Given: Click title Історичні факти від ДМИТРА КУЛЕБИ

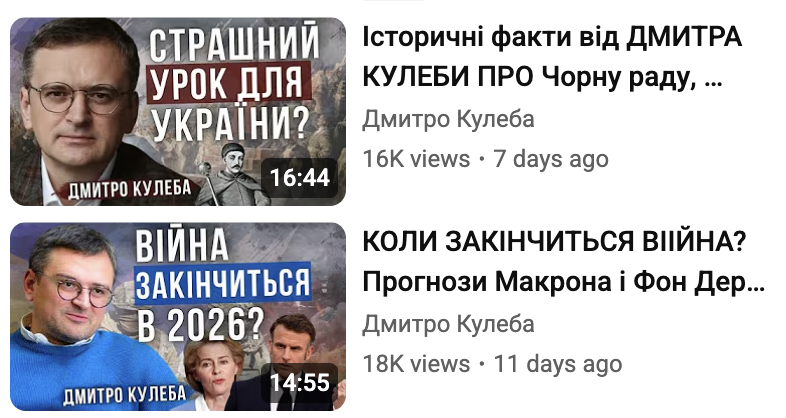Looking at the screenshot, I should tap(552, 57).
